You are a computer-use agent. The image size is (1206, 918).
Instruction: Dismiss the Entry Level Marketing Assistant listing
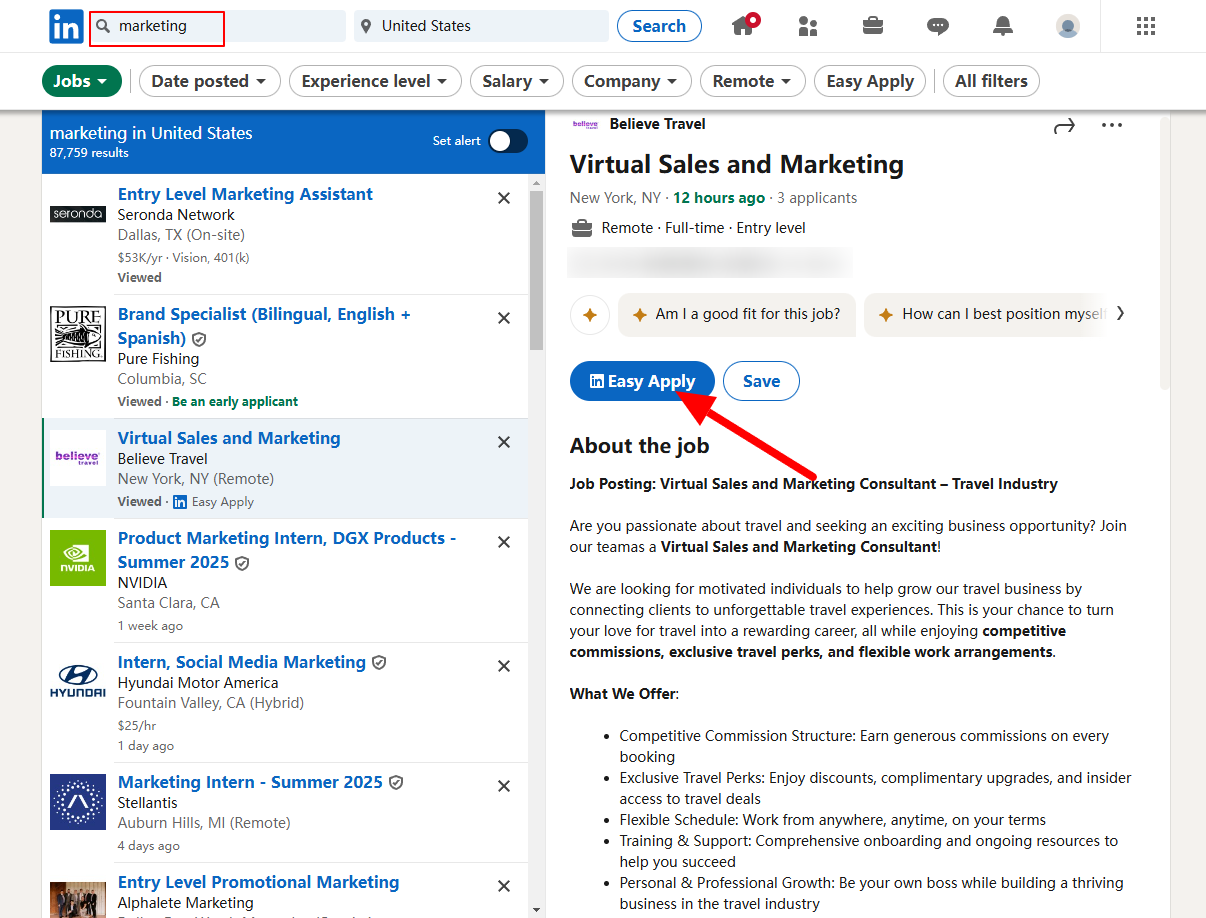504,198
